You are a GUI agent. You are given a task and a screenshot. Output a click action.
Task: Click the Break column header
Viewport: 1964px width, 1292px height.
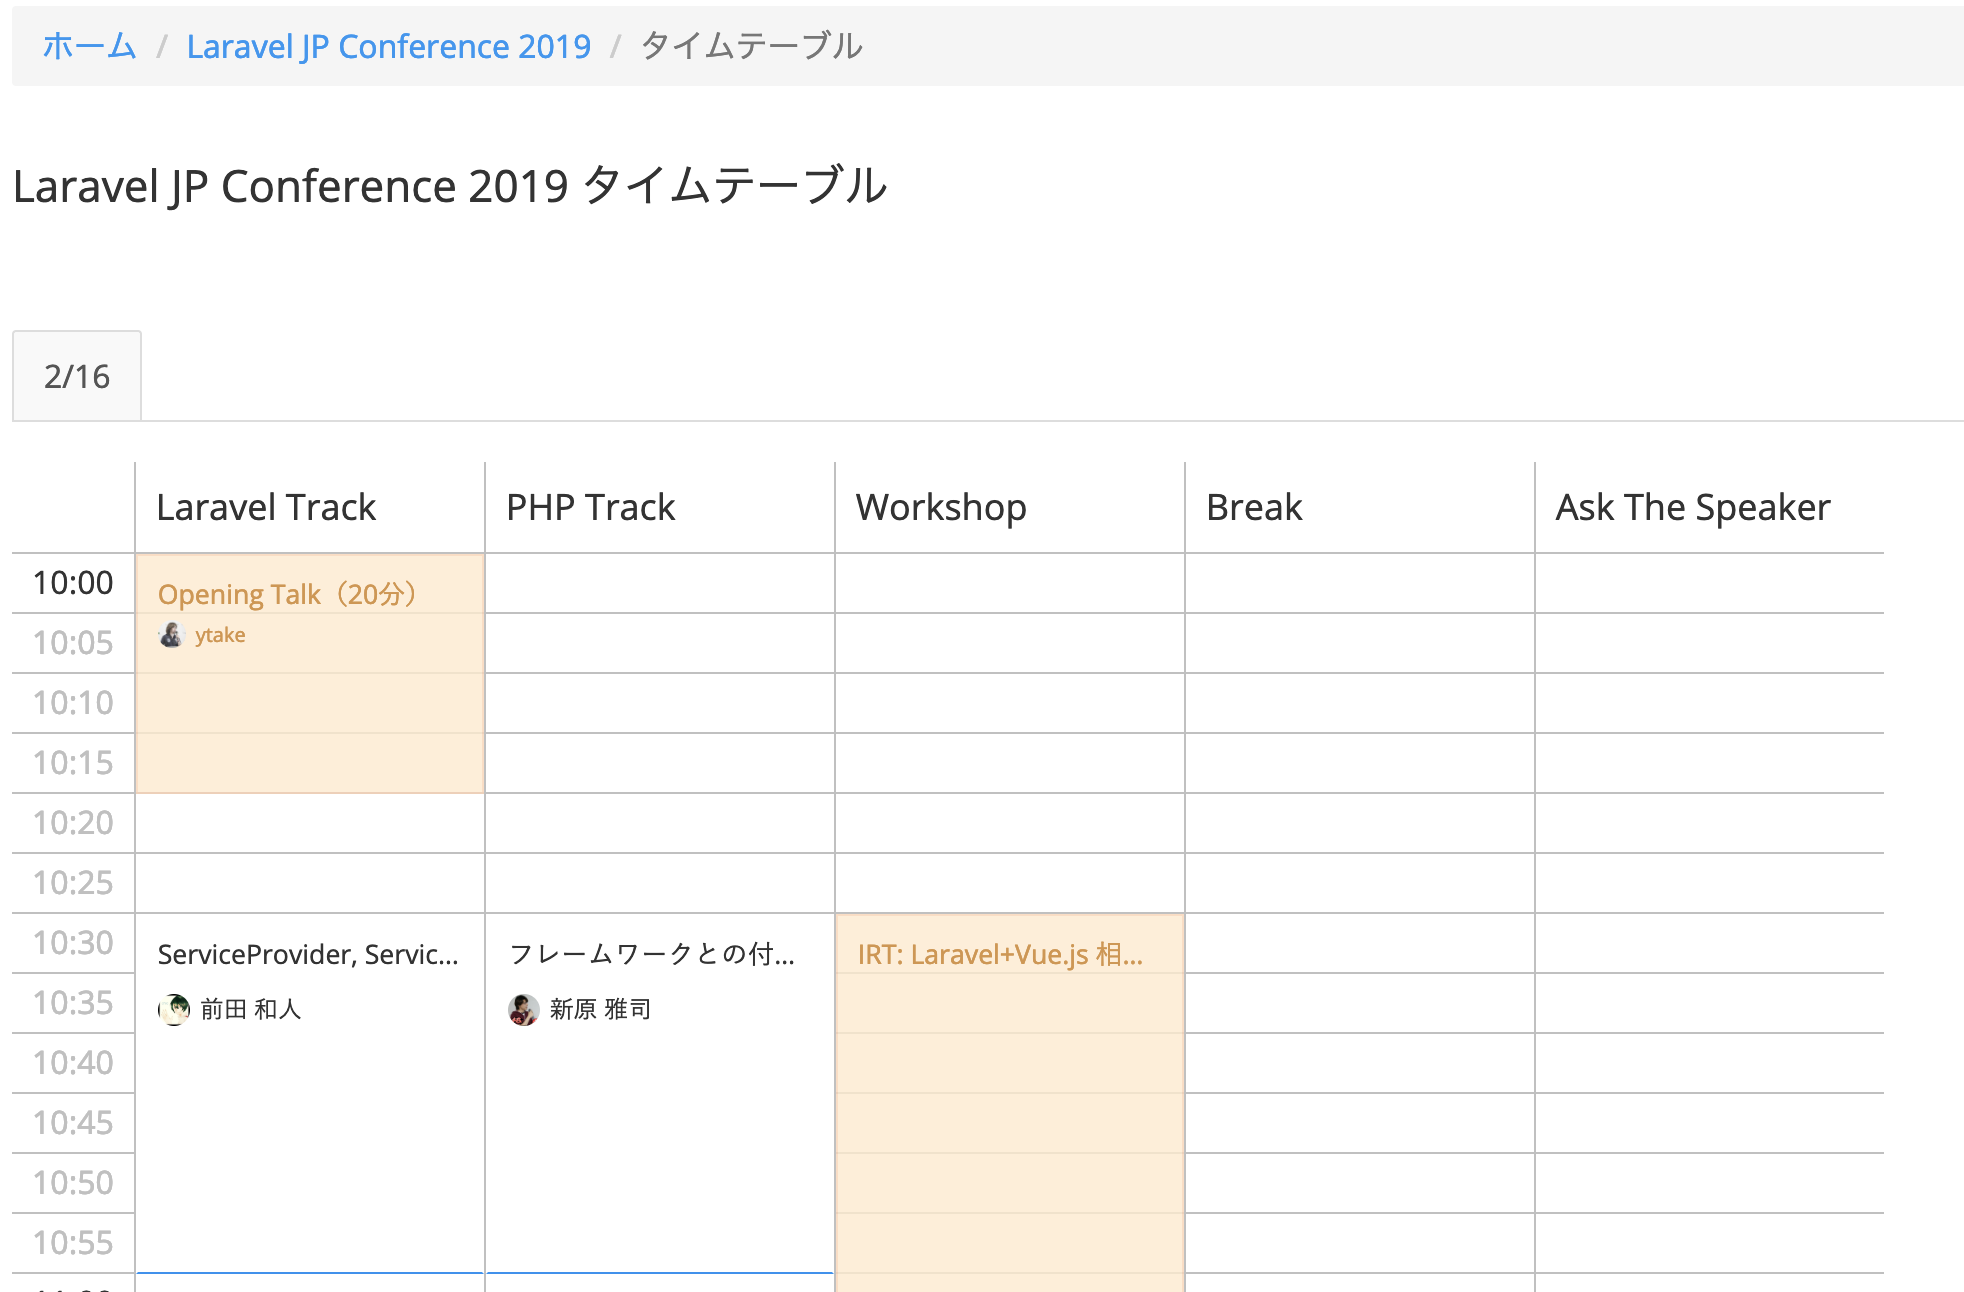[1254, 507]
